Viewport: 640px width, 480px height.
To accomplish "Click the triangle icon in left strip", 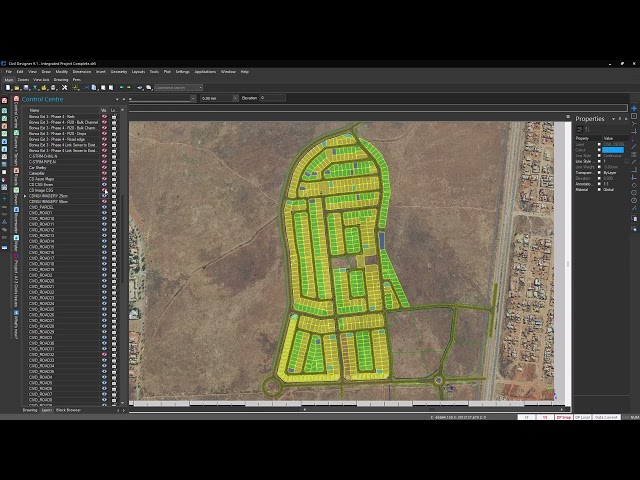I will pyautogui.click(x=4, y=222).
